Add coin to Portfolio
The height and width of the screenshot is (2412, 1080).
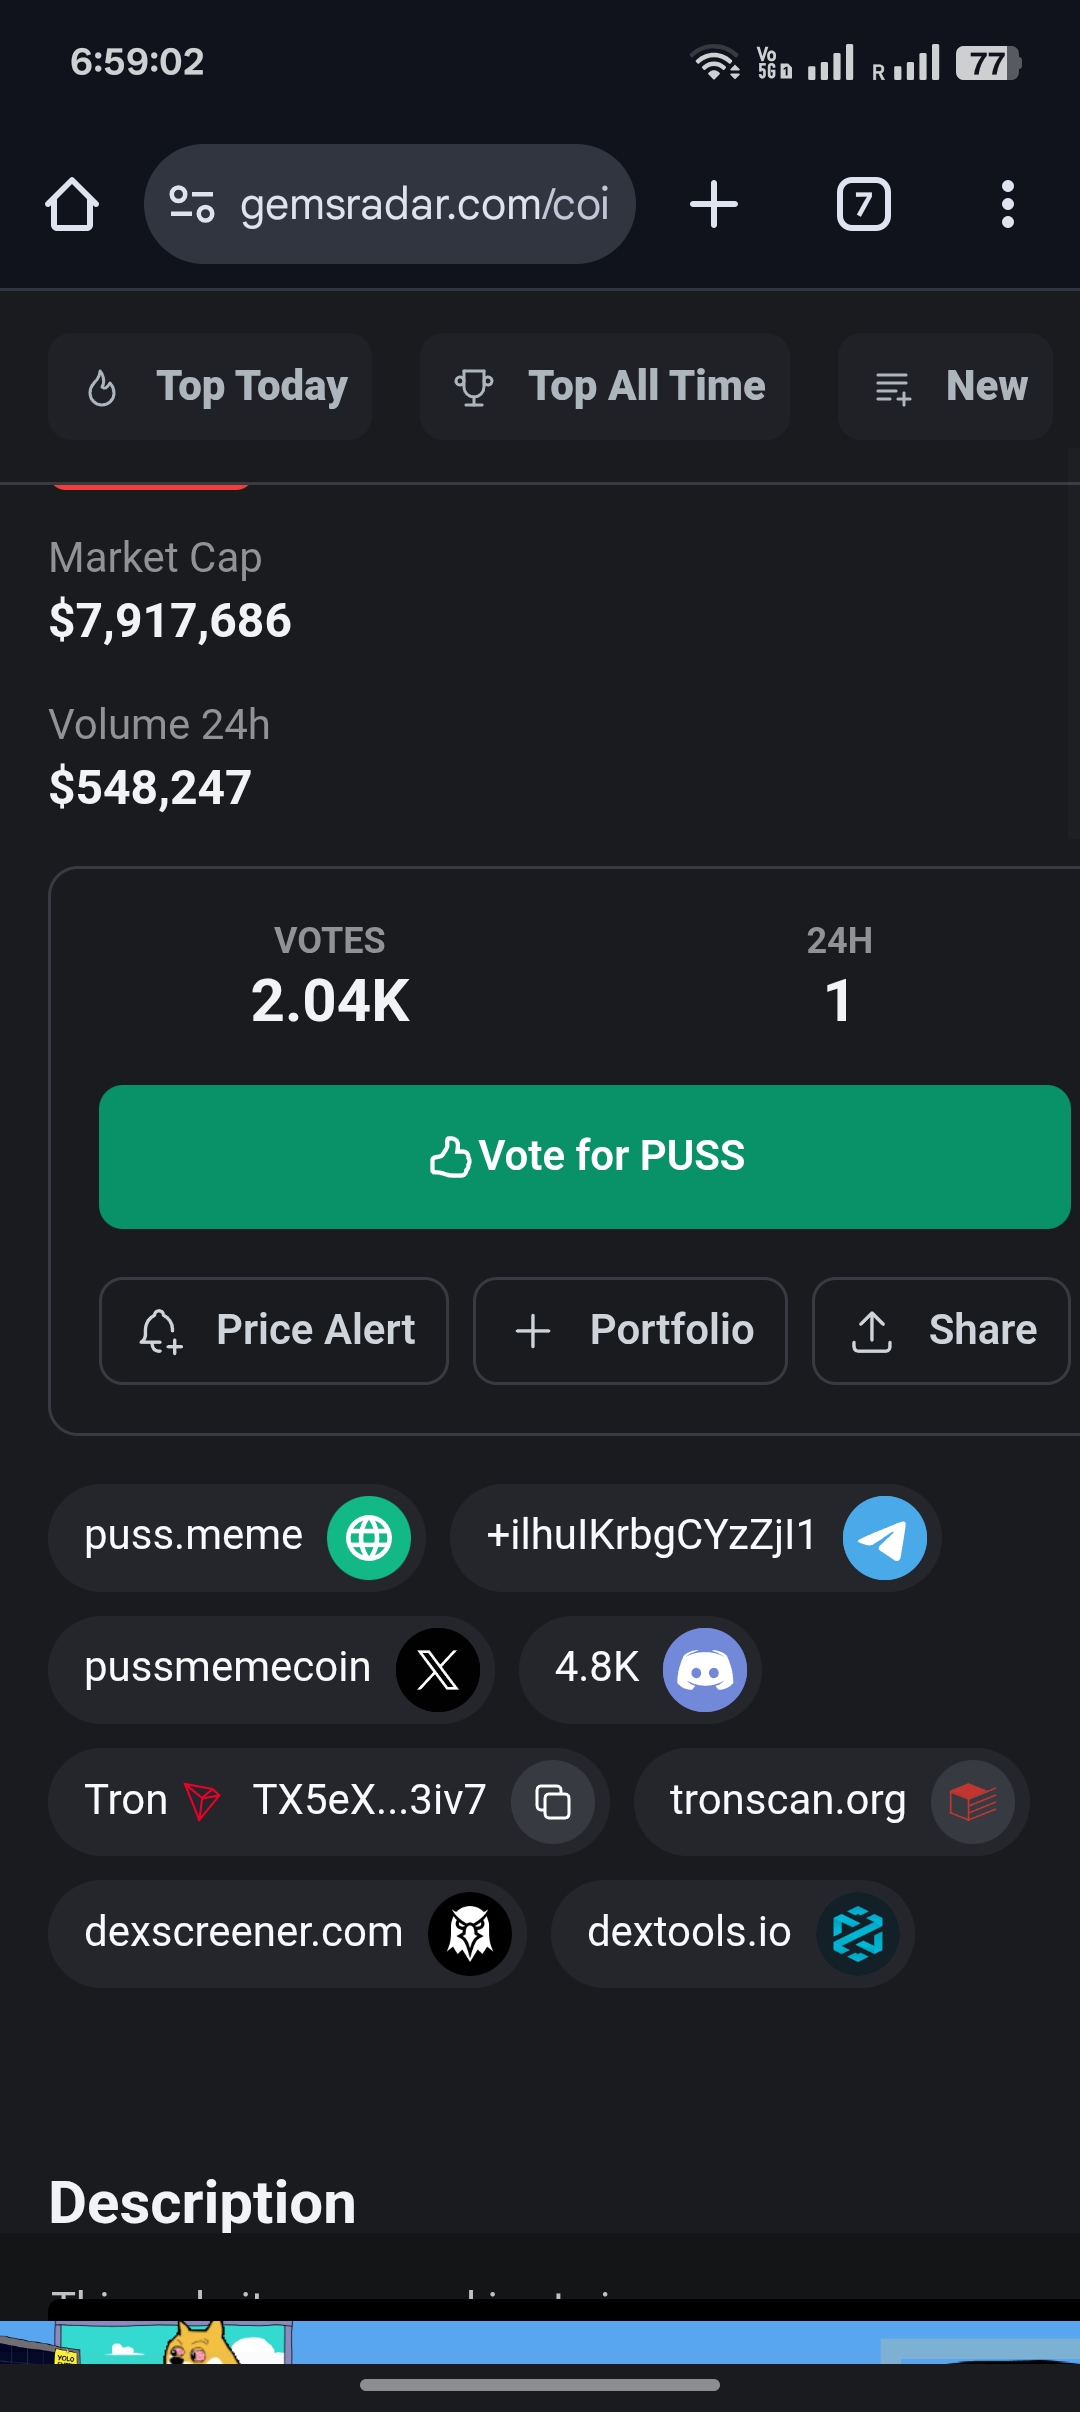click(x=630, y=1331)
